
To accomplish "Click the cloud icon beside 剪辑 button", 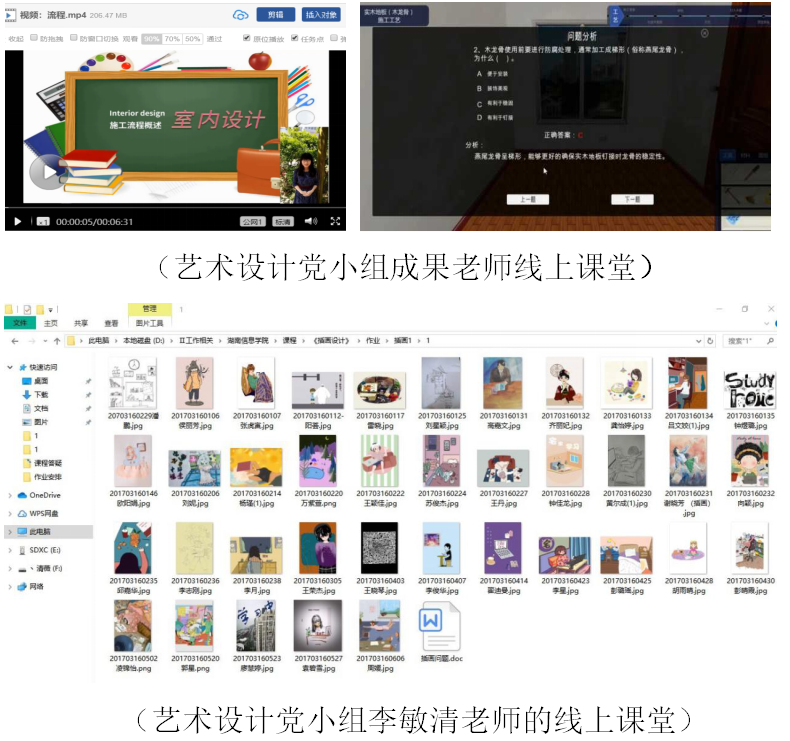I will (x=240, y=15).
